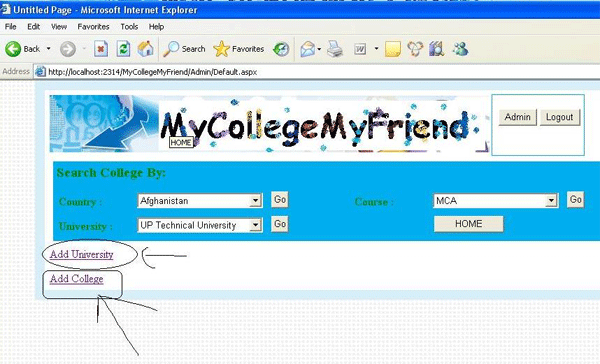Expand the Country dropdown showing Afghanistan
This screenshot has height=364, width=600.
click(256, 201)
